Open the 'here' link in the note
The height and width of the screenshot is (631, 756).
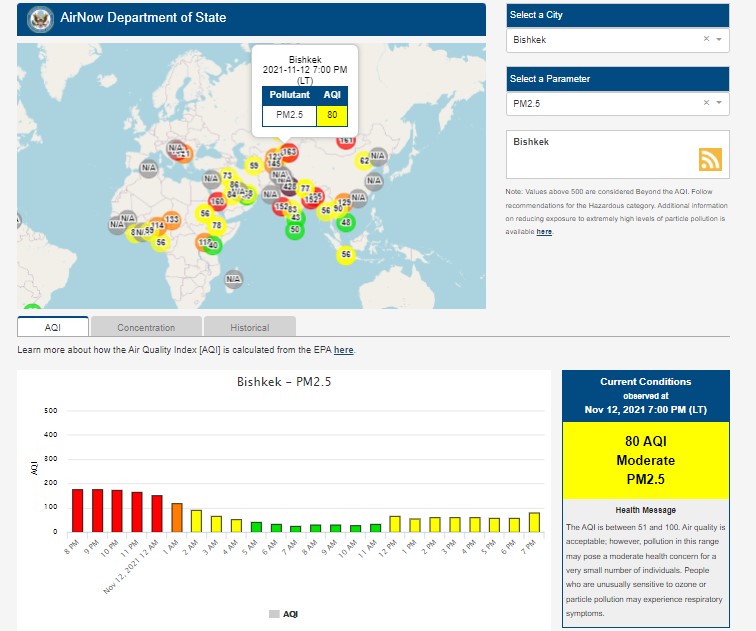(544, 232)
